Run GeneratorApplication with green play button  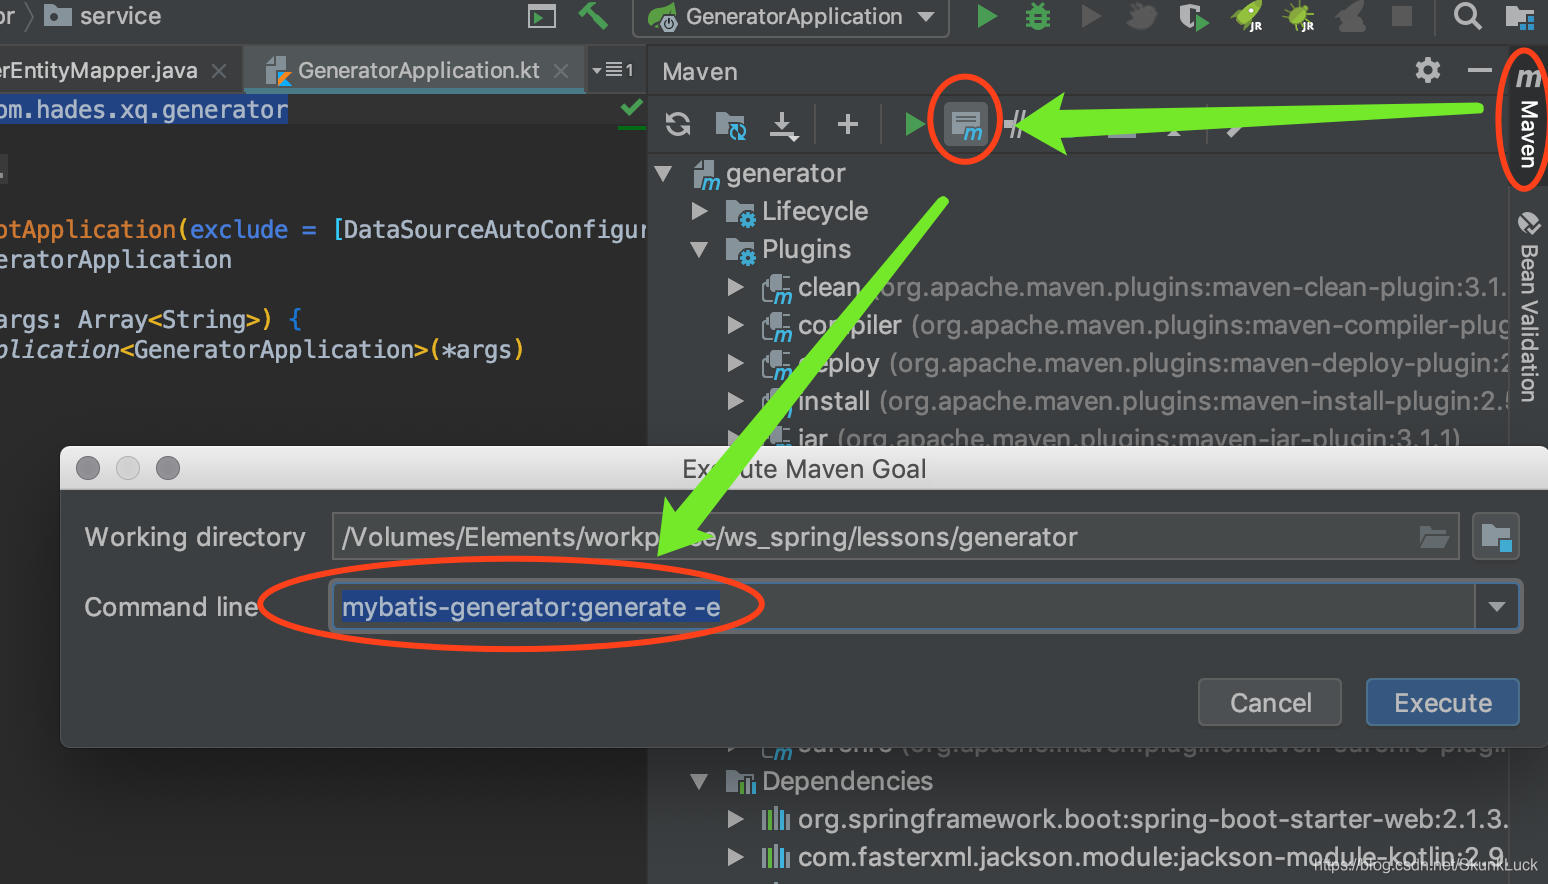point(987,16)
